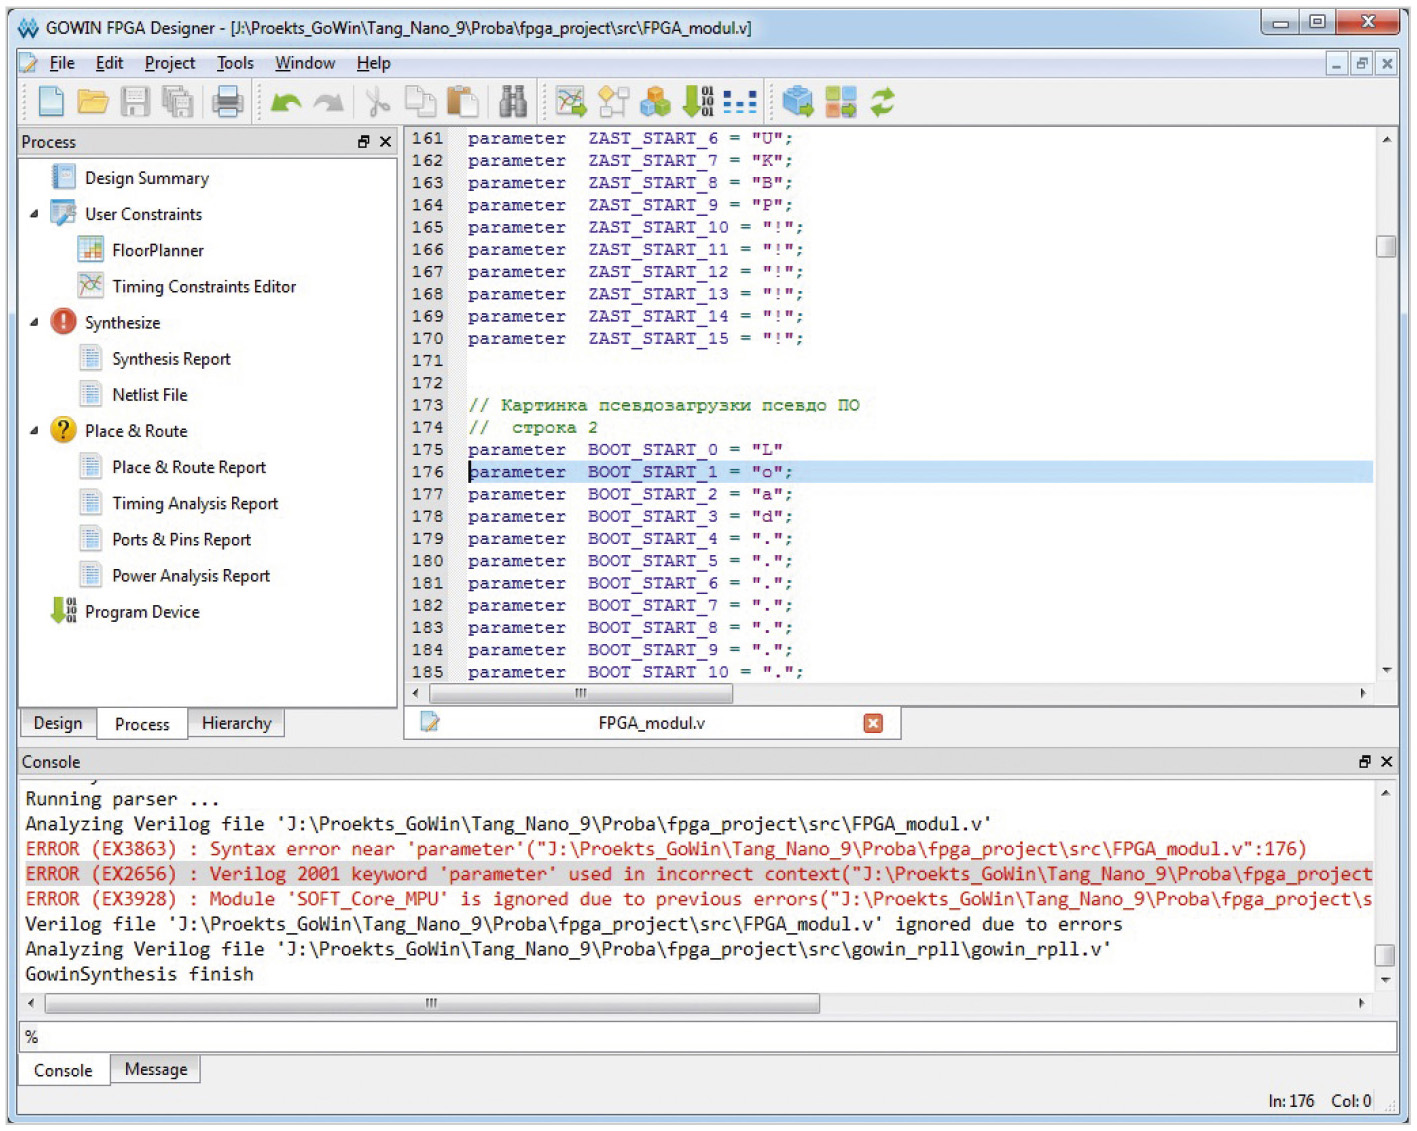Switch to the Message tab

point(155,1069)
